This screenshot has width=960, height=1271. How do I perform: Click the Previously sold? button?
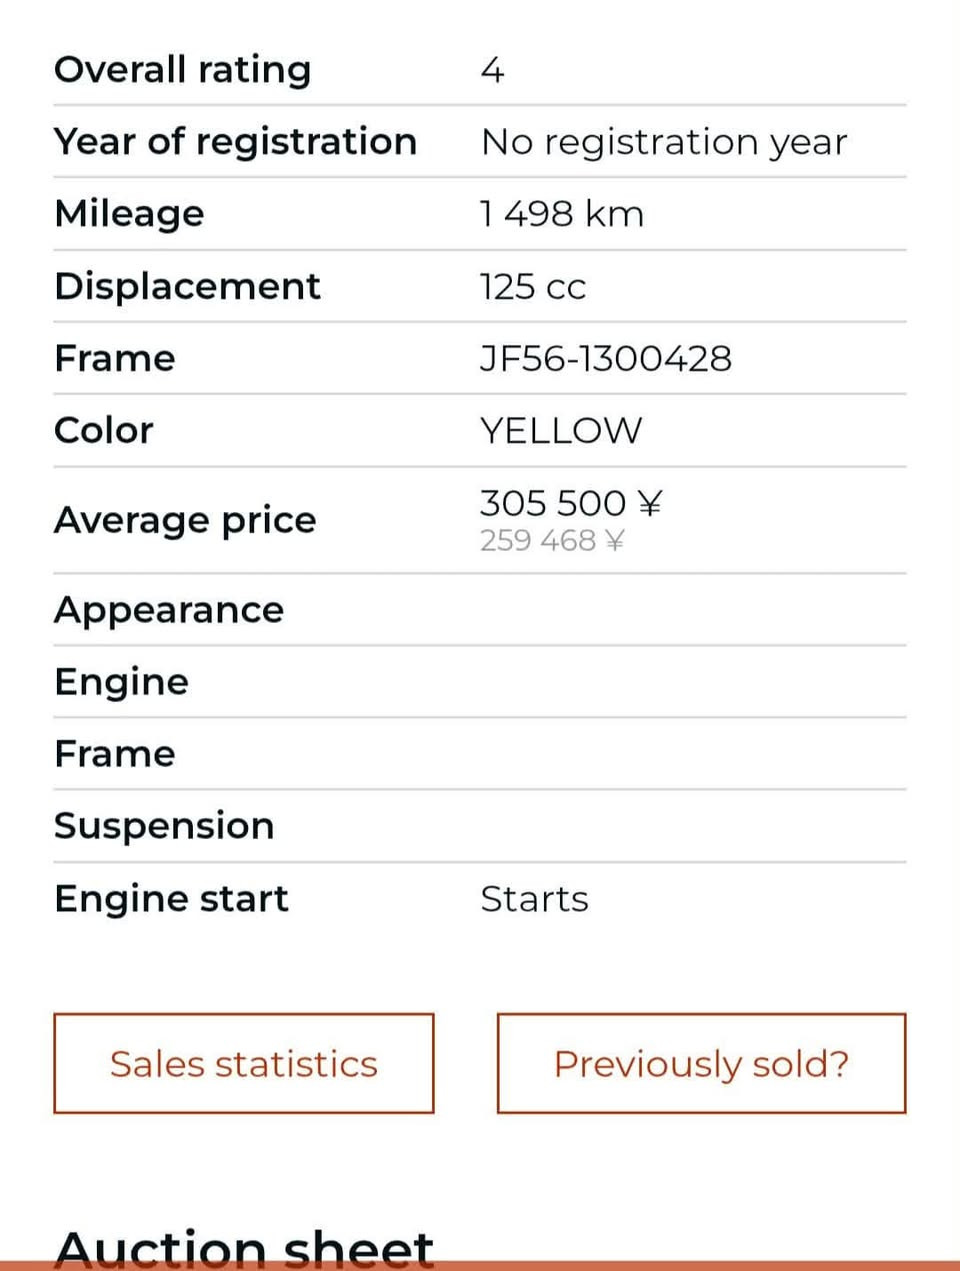701,1063
